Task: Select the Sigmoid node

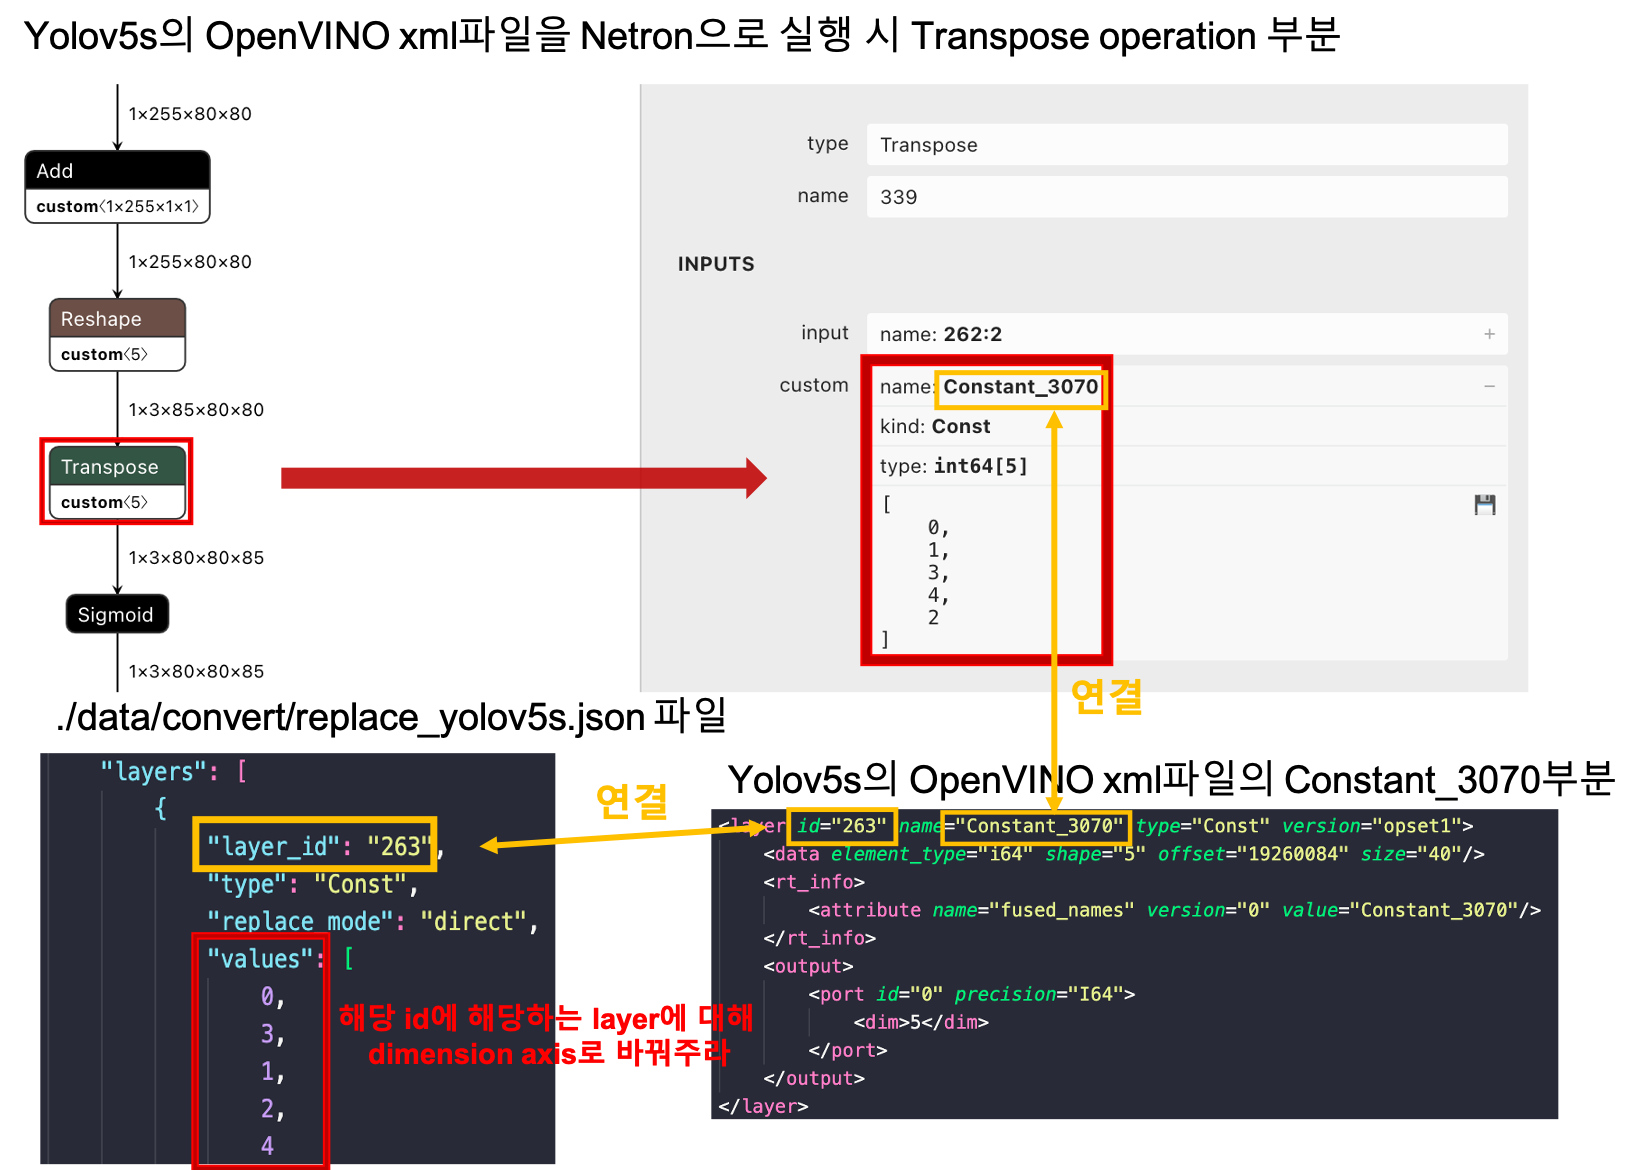Action: pos(116,613)
